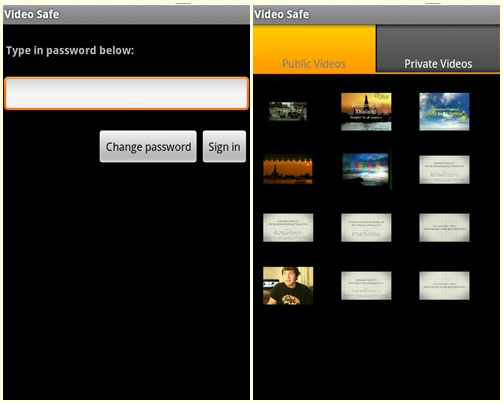The width and height of the screenshot is (503, 403).
Task: Click the password input field
Action: click(x=126, y=93)
